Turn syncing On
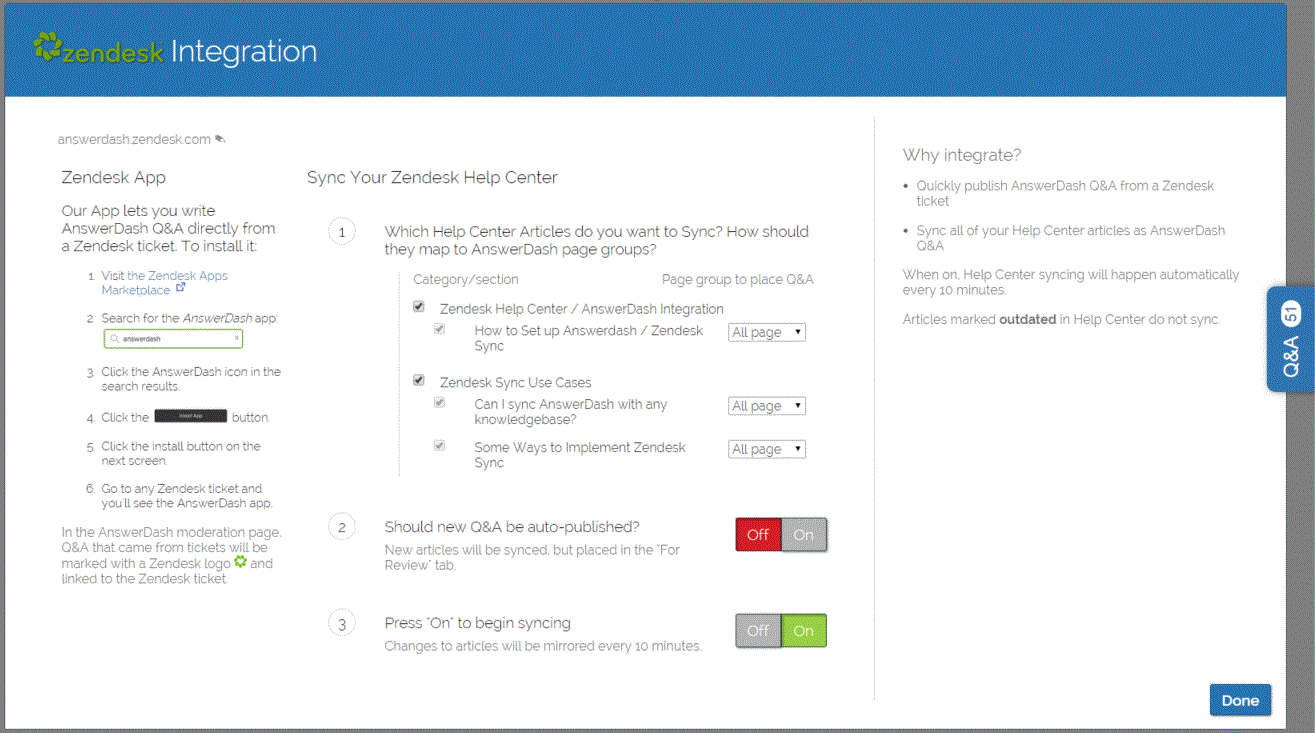The width and height of the screenshot is (1315, 733). click(x=804, y=631)
